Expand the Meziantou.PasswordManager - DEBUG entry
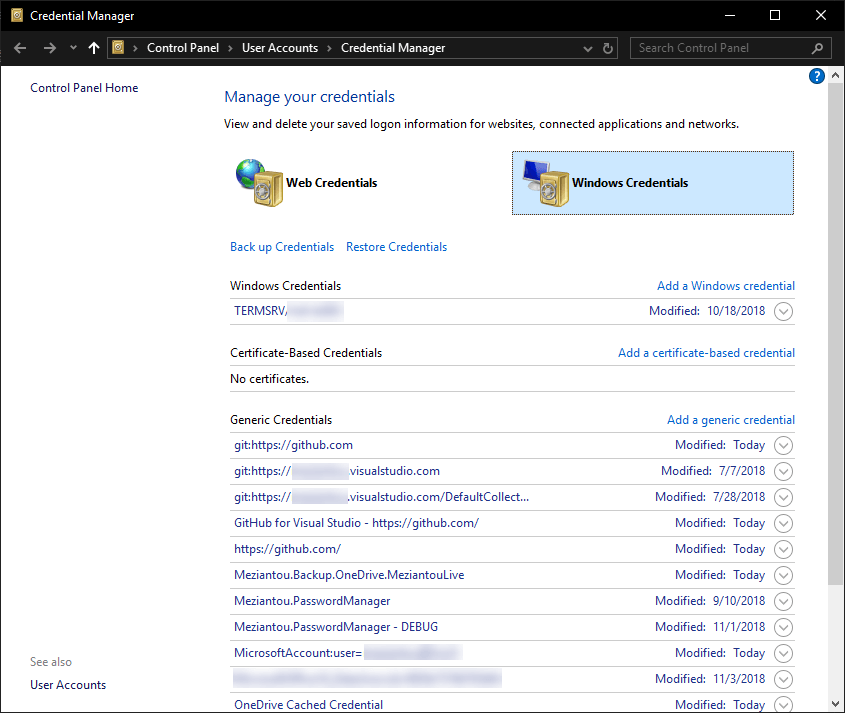845x713 pixels. (x=783, y=627)
